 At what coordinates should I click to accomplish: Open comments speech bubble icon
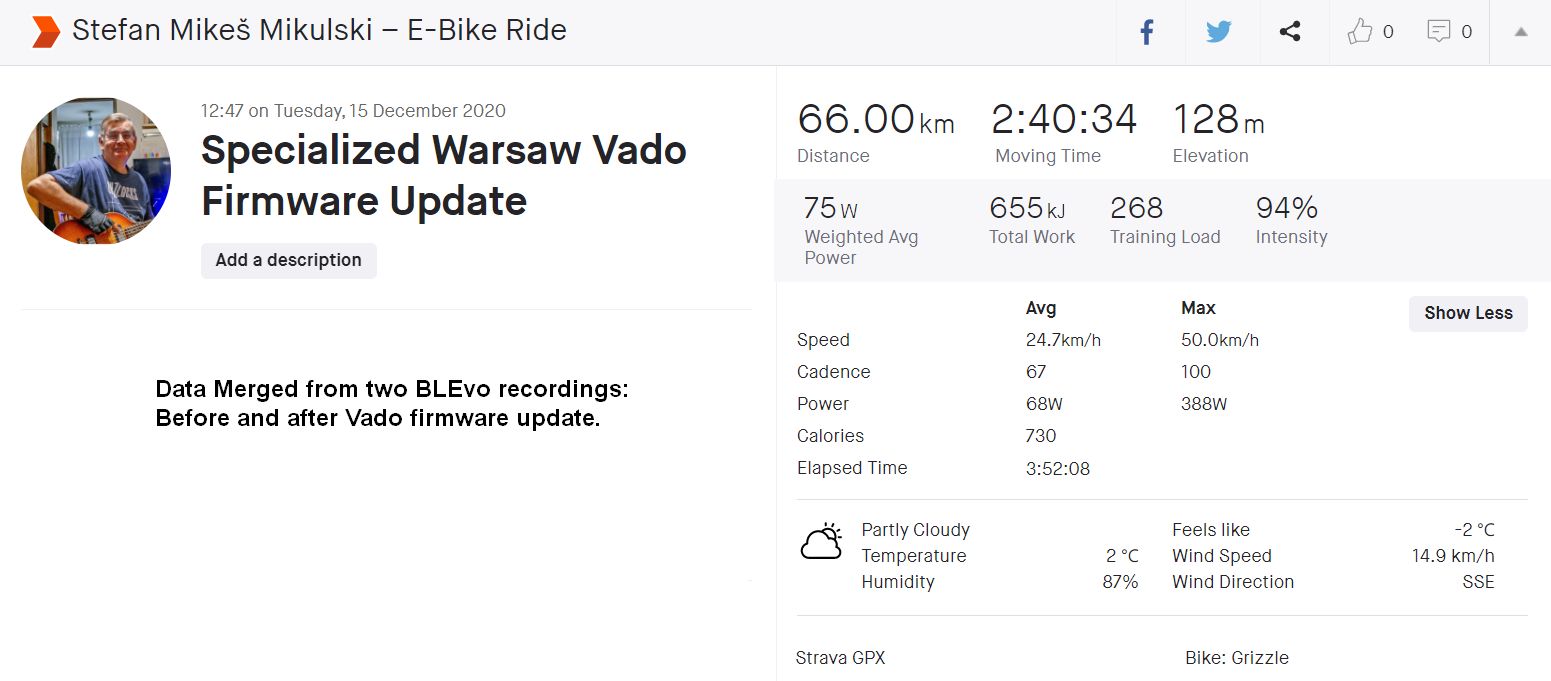click(x=1438, y=32)
